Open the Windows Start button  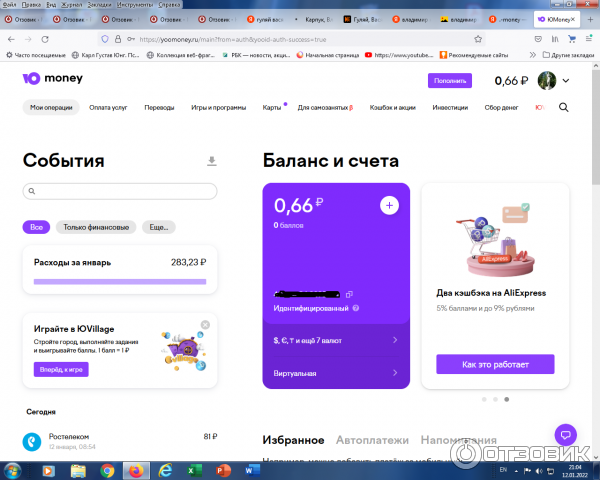[x=13, y=471]
